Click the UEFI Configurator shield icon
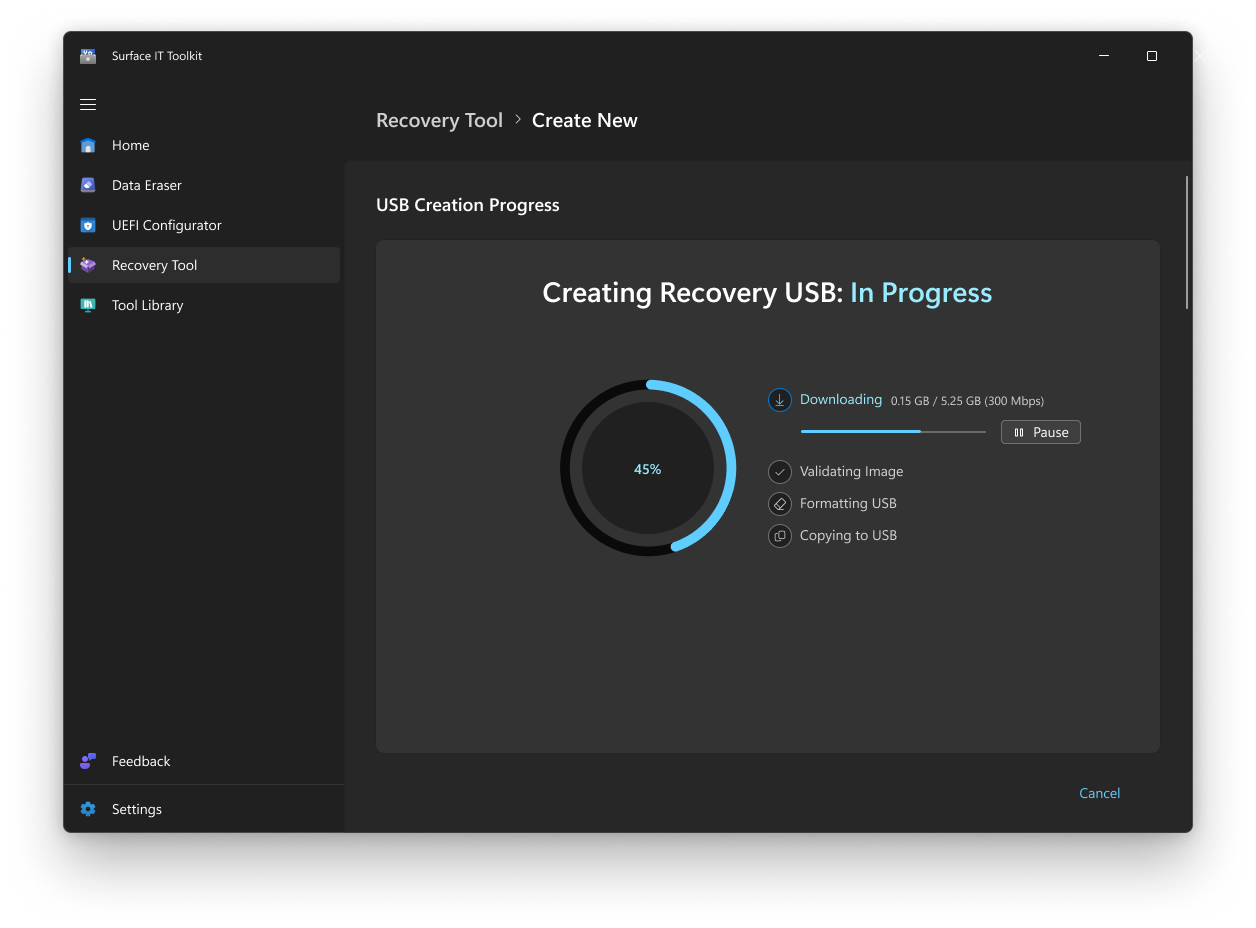This screenshot has width=1256, height=928. point(88,225)
